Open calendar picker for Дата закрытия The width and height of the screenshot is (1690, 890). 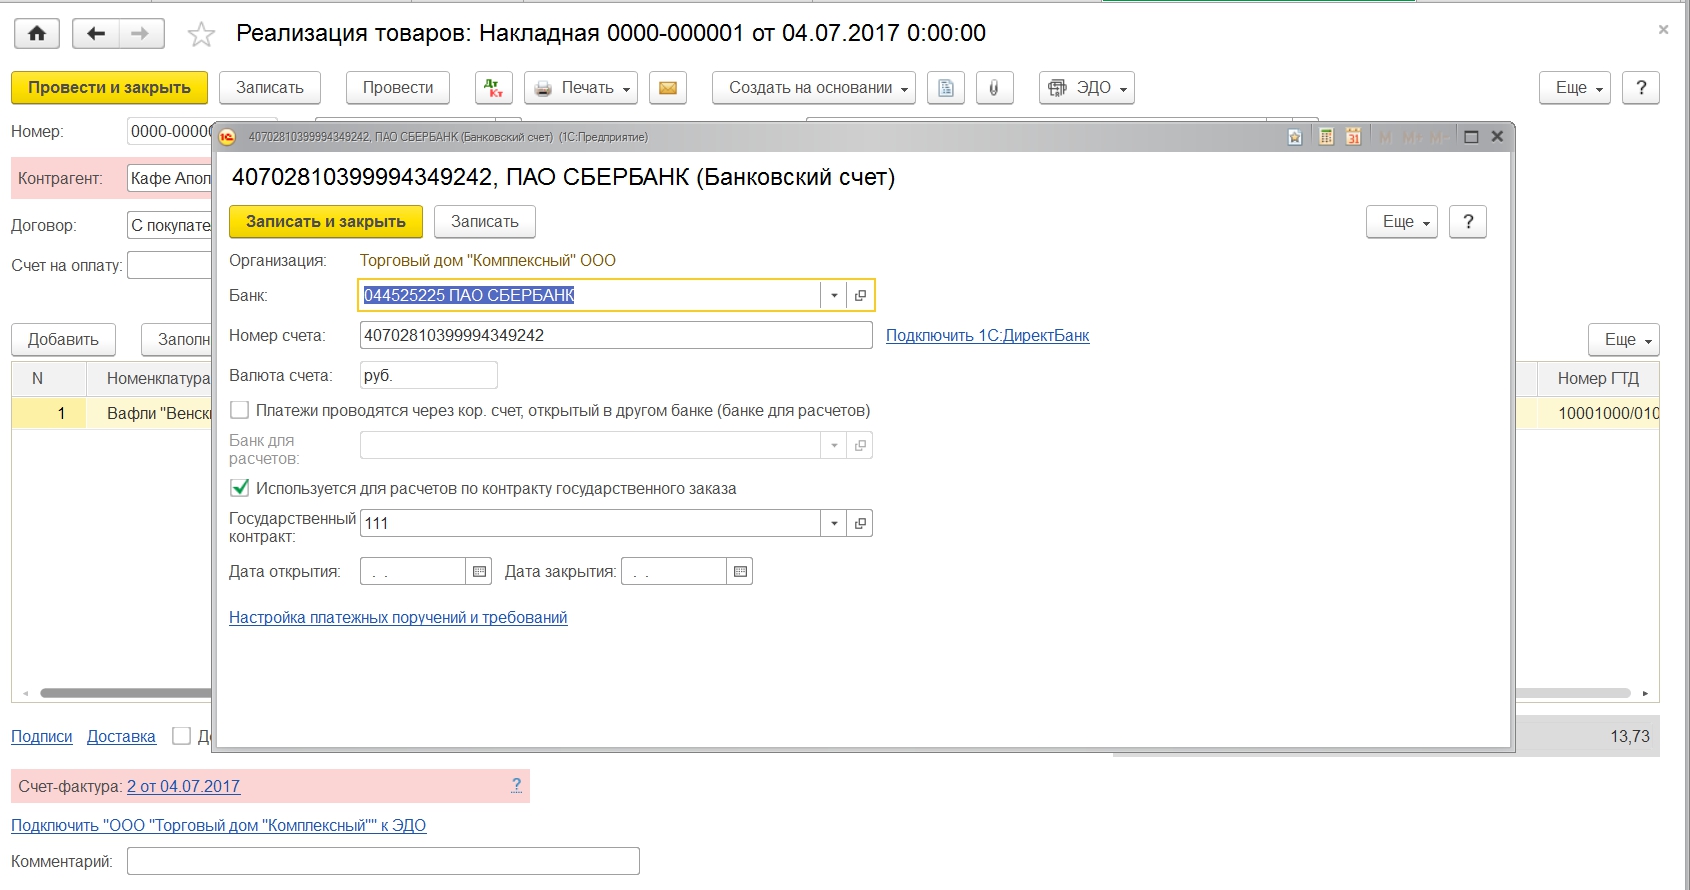pos(740,571)
